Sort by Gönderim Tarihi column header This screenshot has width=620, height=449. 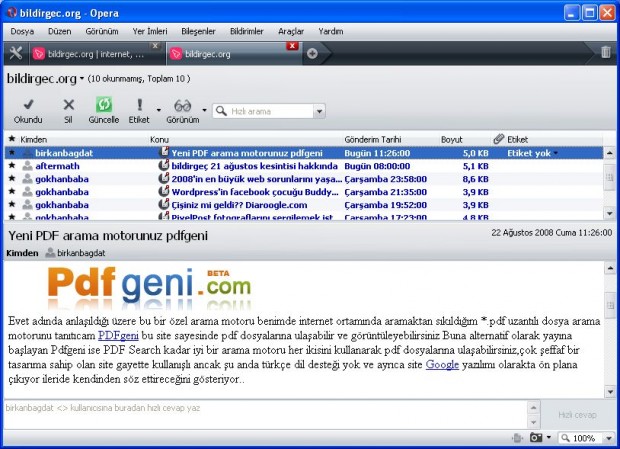point(372,139)
